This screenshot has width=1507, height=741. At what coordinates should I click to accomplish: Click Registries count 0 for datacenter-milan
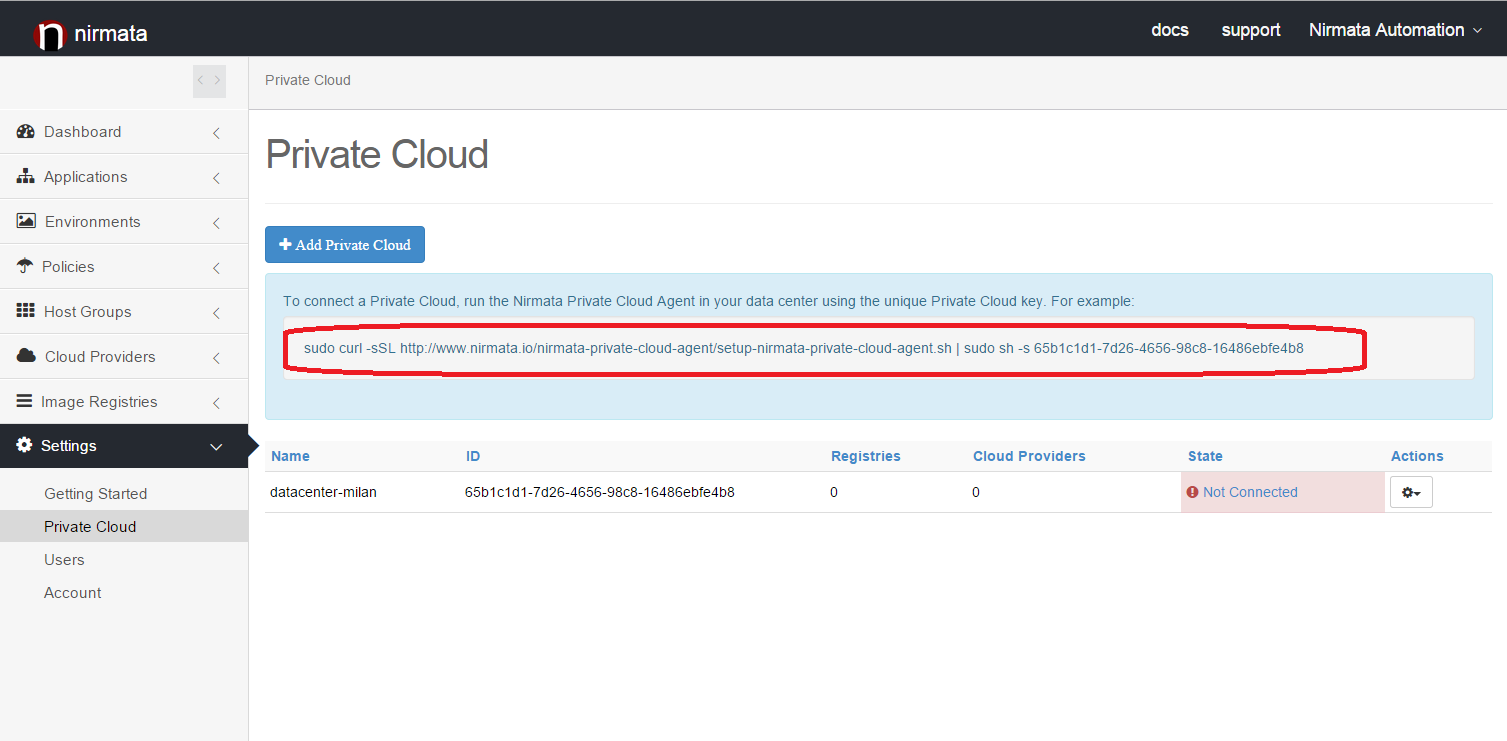click(834, 492)
